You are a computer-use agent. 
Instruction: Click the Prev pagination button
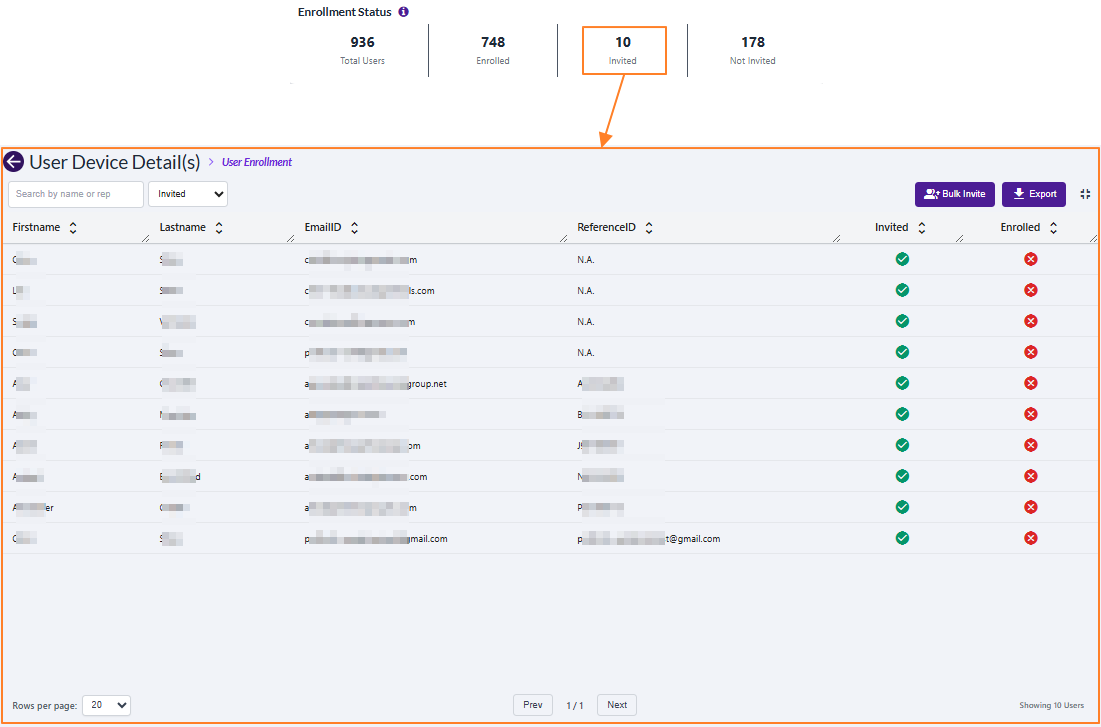point(533,704)
